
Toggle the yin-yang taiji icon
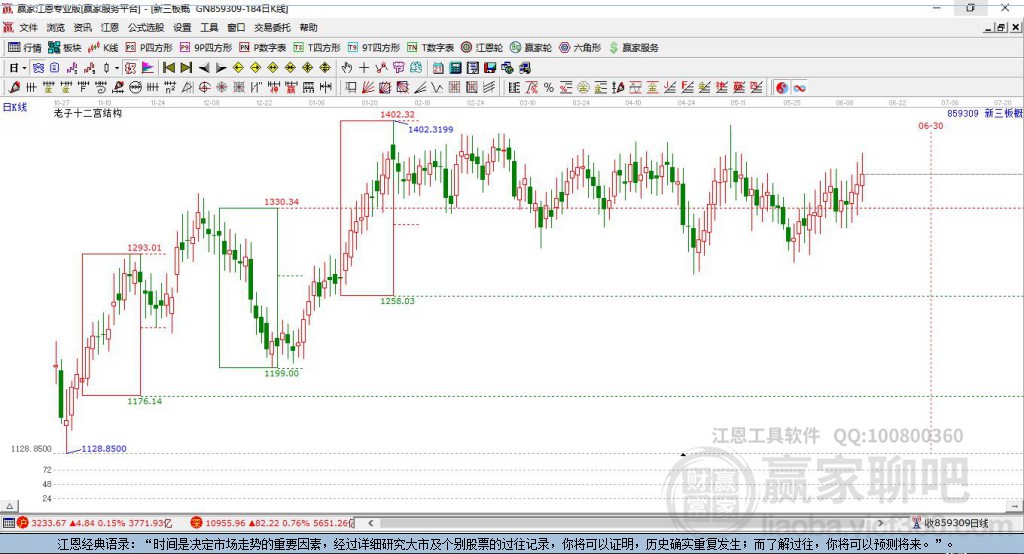[782, 88]
